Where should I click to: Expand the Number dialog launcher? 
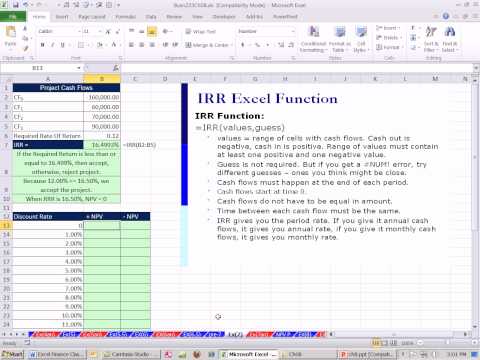[294, 58]
